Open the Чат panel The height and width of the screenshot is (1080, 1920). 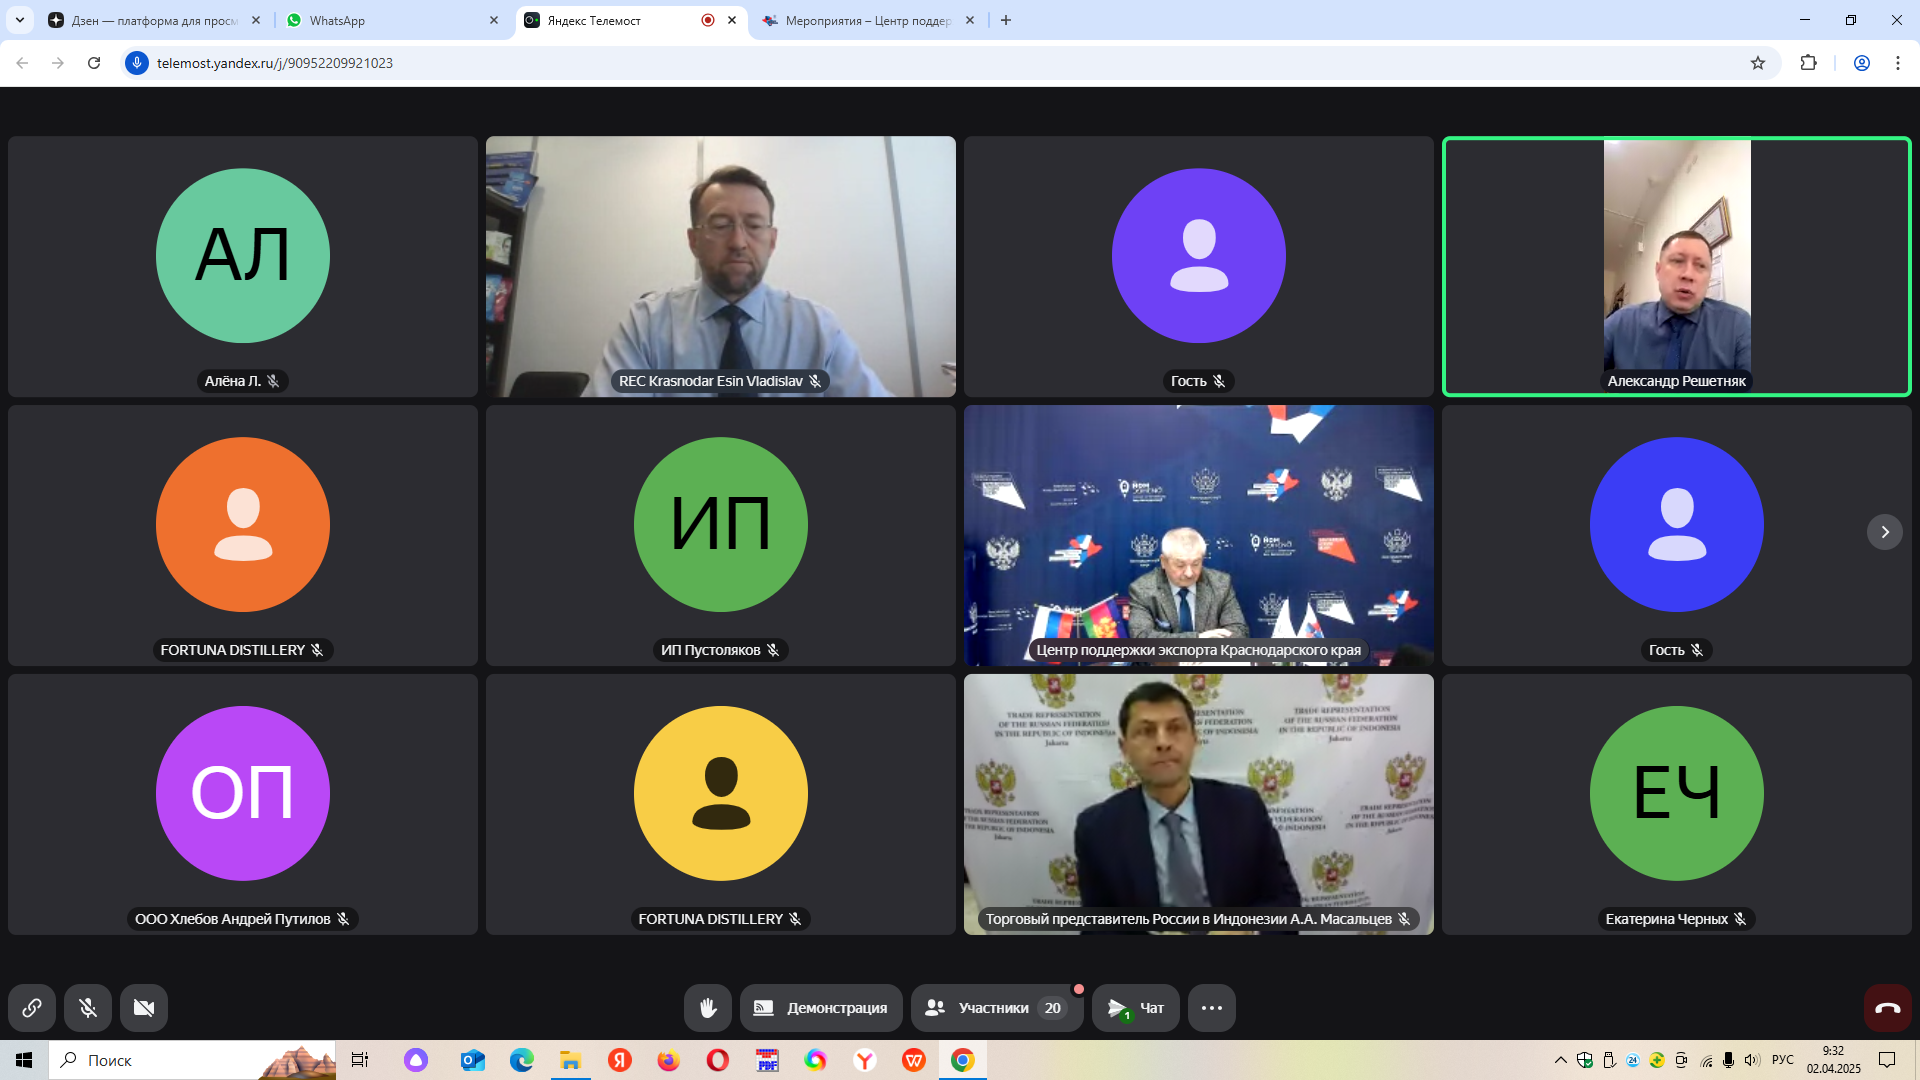tap(1136, 1008)
